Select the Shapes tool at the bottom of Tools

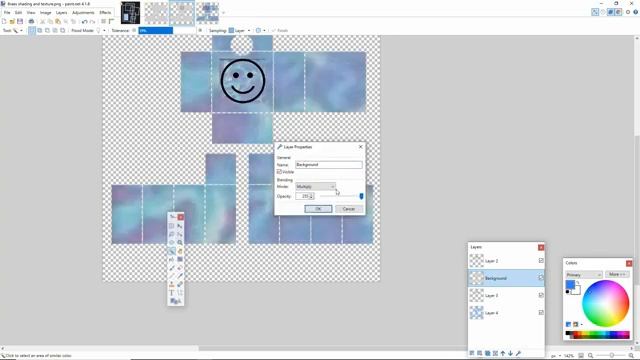pos(176,301)
